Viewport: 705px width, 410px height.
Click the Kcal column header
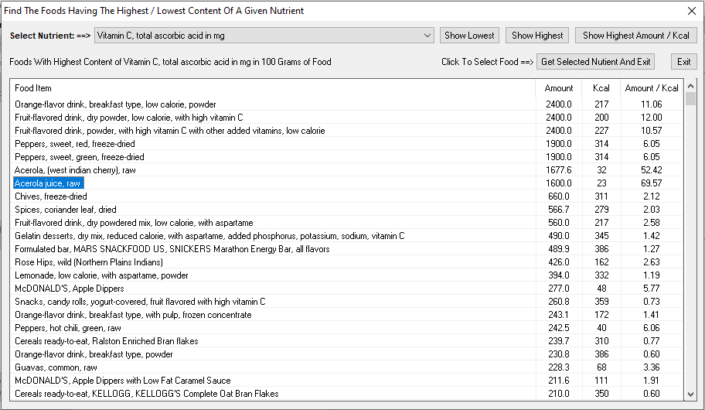point(601,88)
